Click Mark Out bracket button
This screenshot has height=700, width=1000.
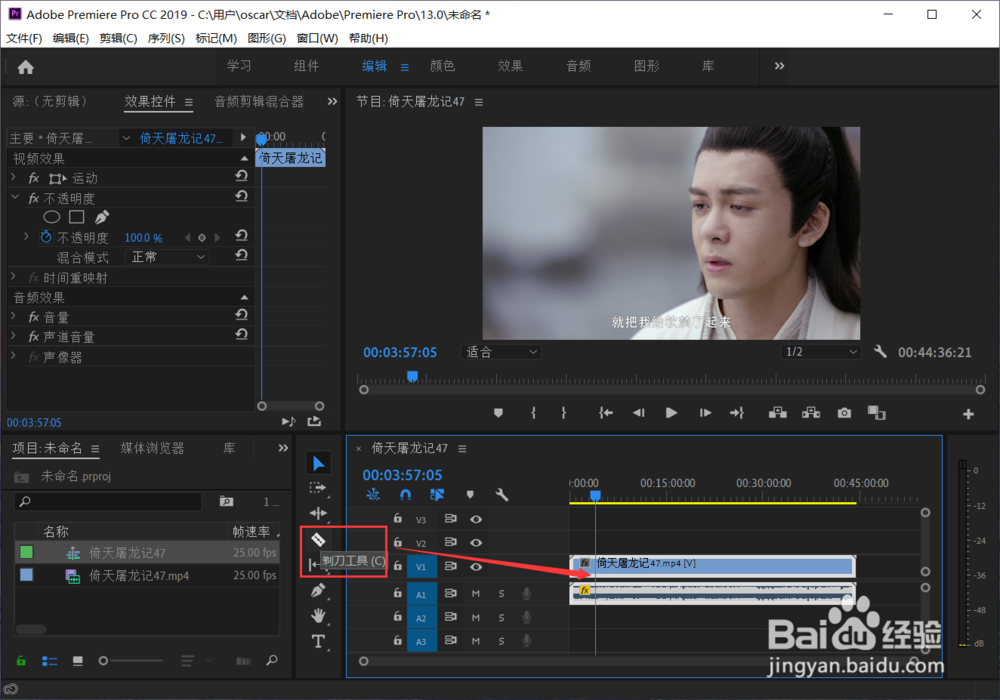pos(563,413)
